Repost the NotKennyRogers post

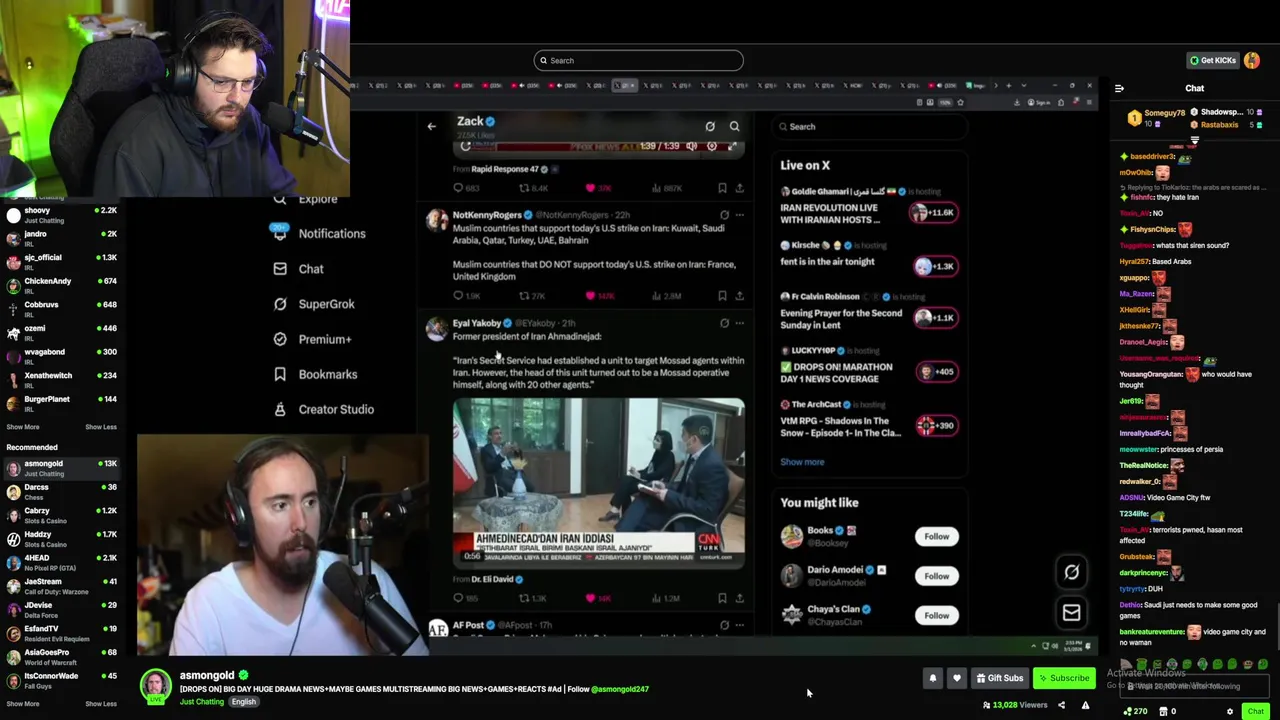524,296
